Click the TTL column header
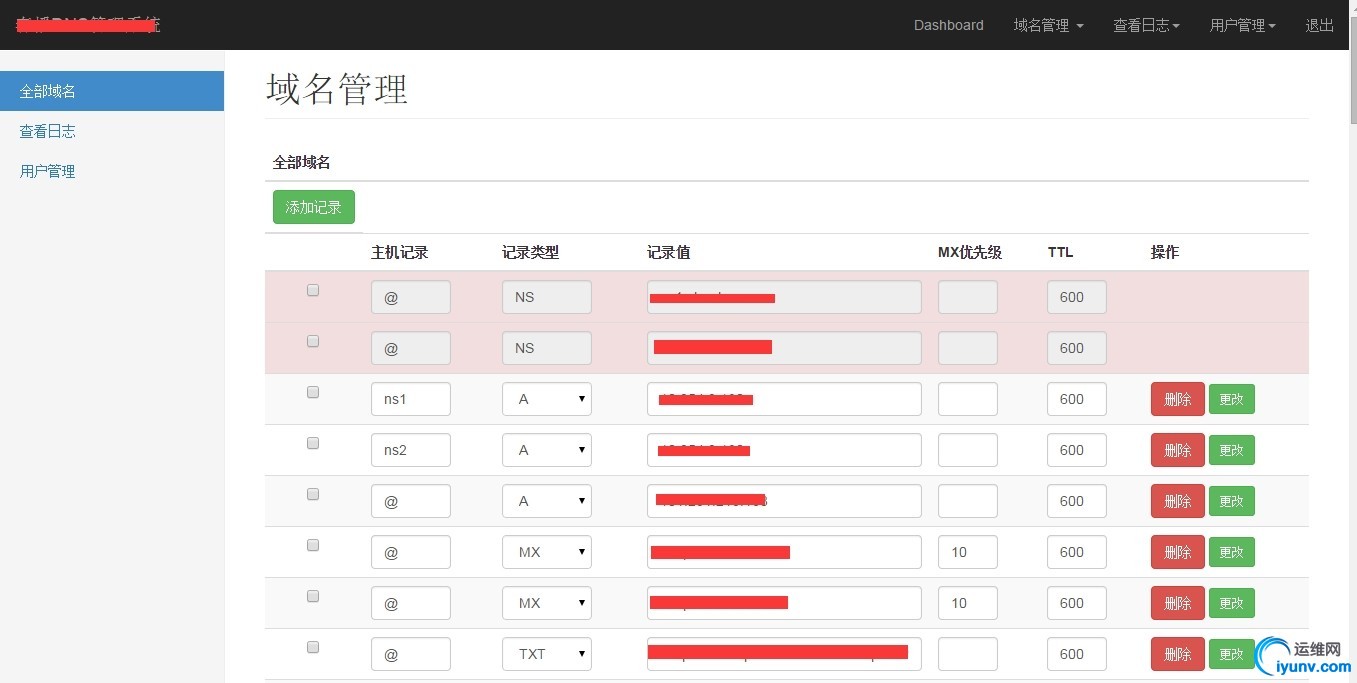This screenshot has height=683, width=1357. click(1060, 253)
